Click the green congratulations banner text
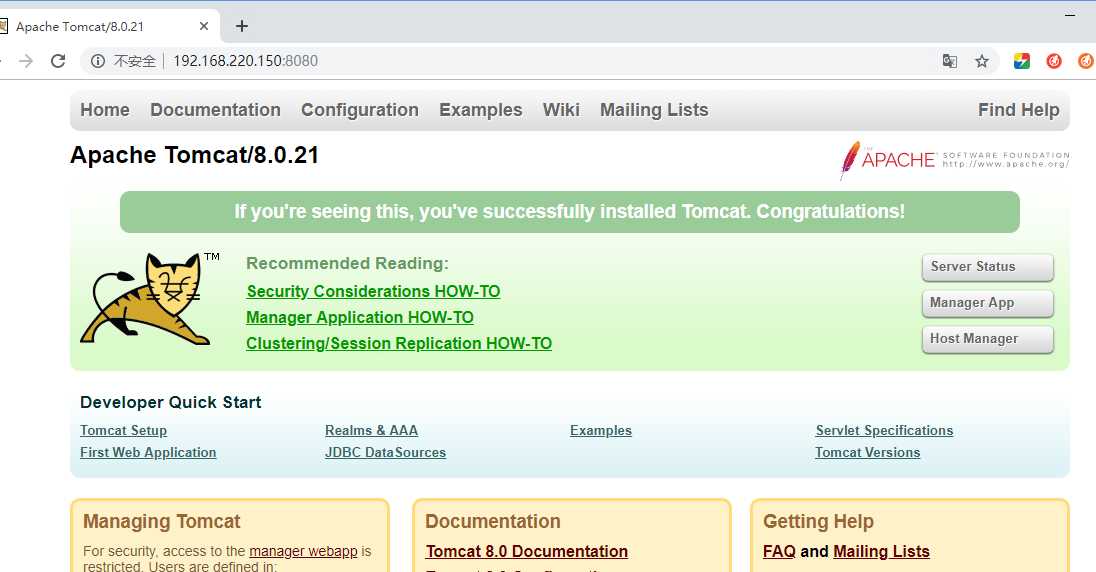The image size is (1096, 572). click(570, 212)
